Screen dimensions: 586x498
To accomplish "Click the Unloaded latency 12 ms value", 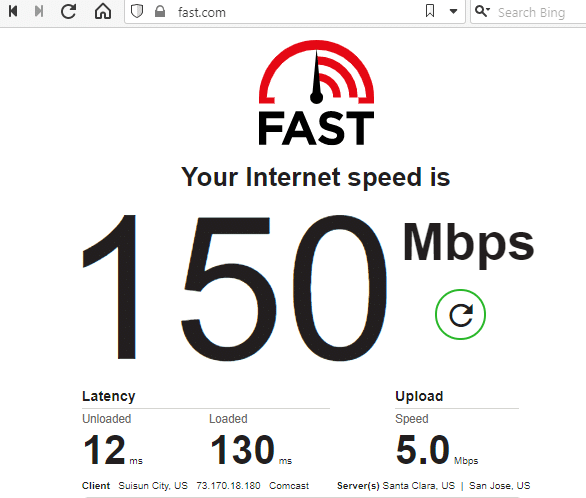I will pyautogui.click(x=112, y=450).
